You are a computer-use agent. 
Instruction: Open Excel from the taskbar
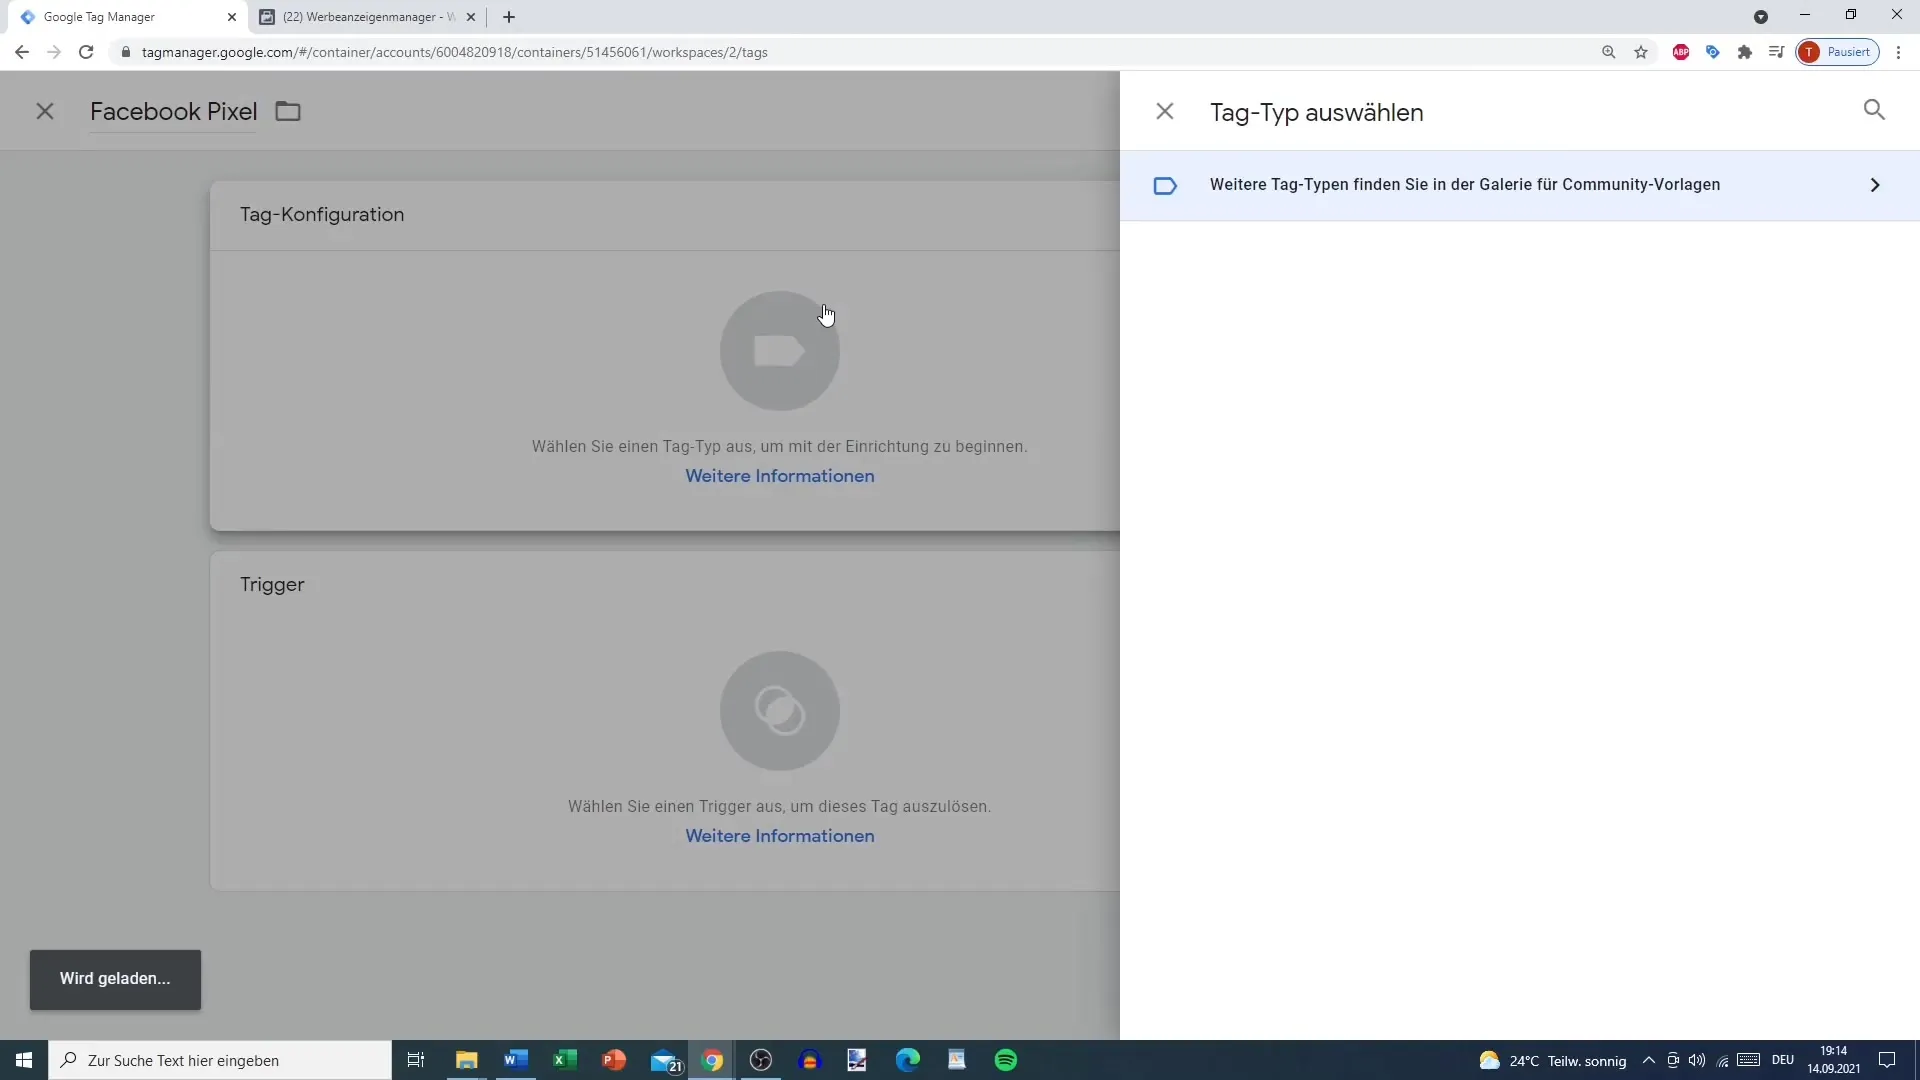point(565,1060)
